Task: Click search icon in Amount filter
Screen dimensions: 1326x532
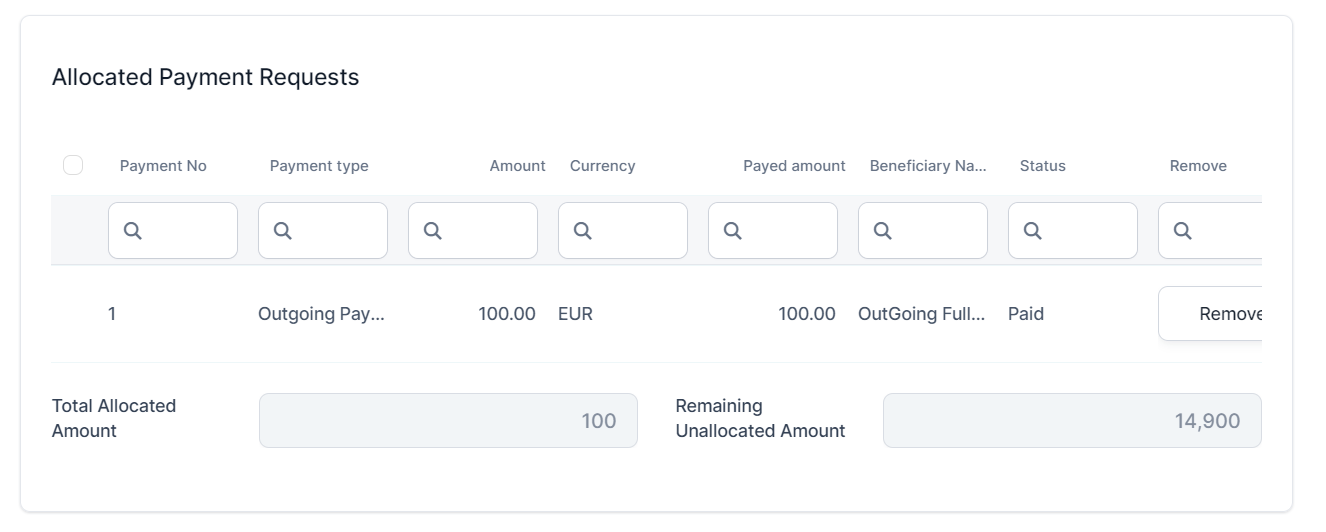Action: (433, 231)
